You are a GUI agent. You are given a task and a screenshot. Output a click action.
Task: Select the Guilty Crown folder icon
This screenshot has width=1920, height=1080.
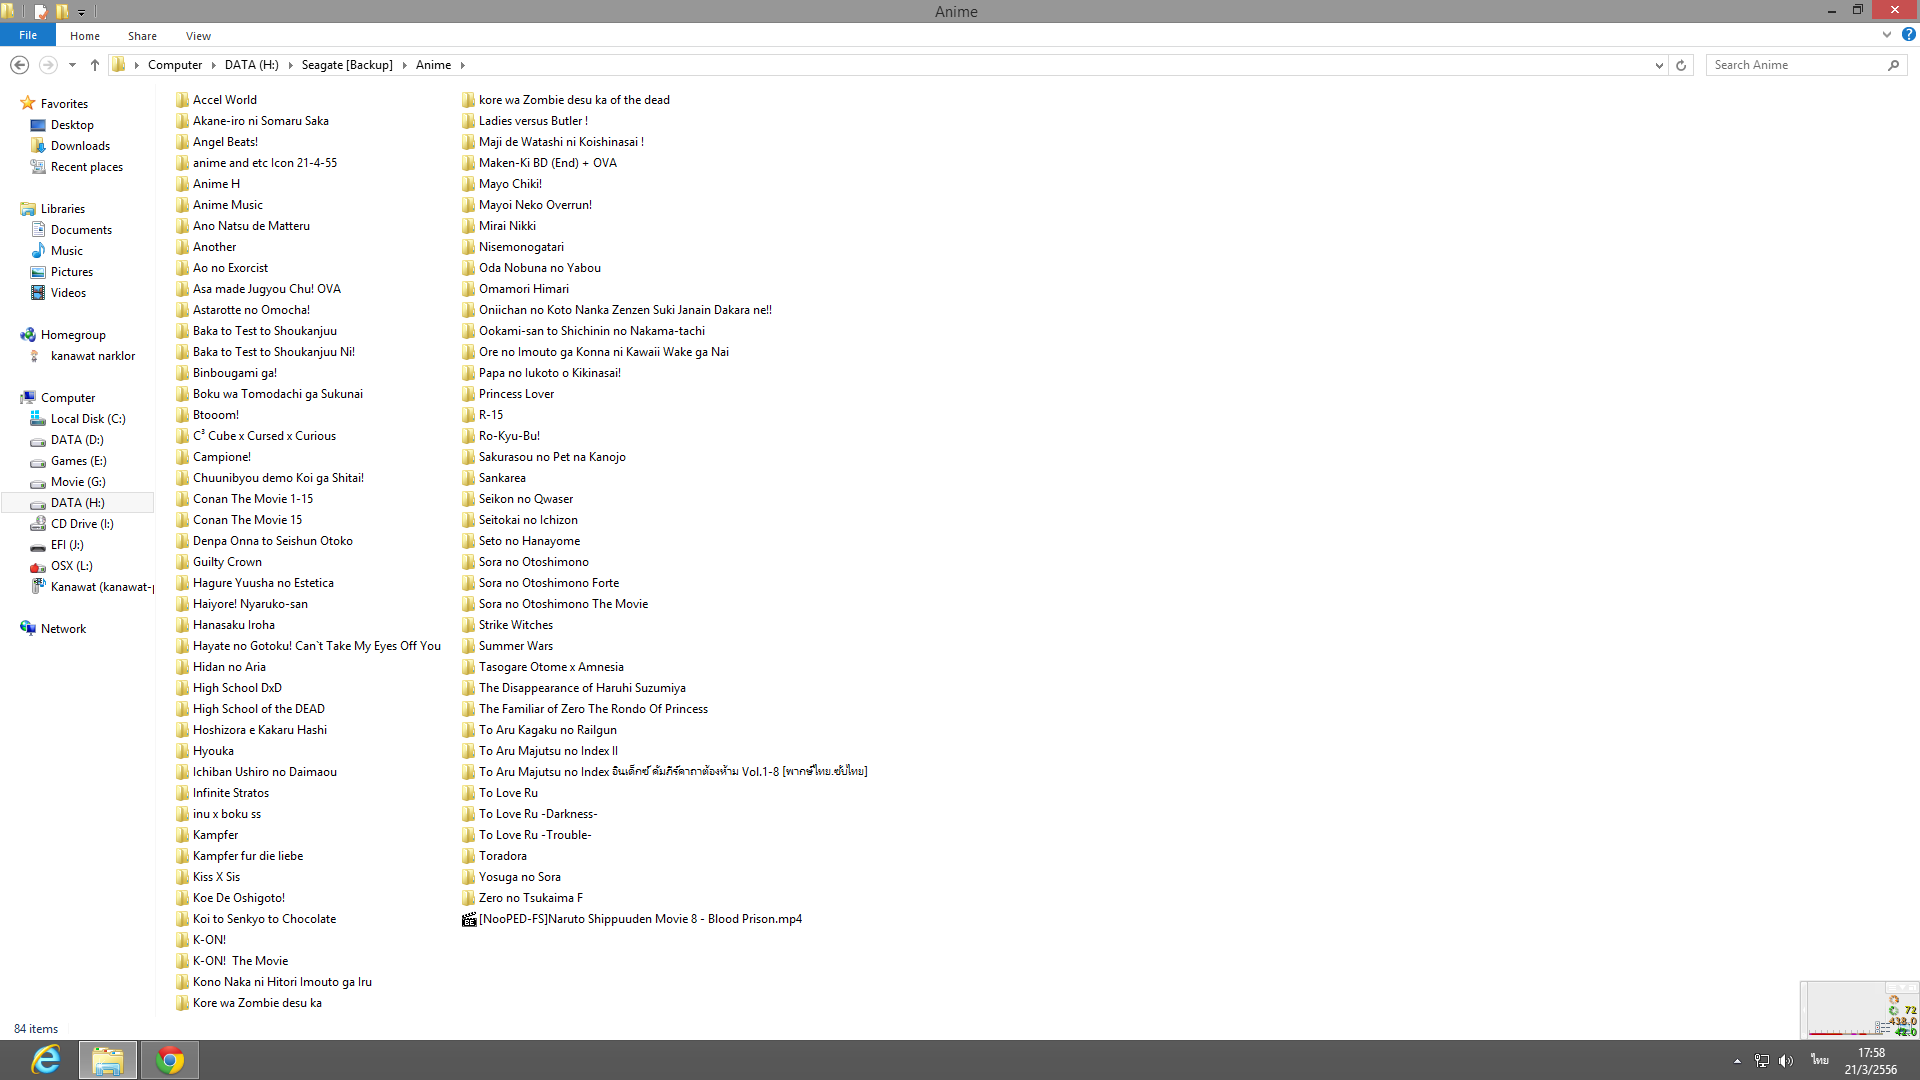click(x=182, y=562)
